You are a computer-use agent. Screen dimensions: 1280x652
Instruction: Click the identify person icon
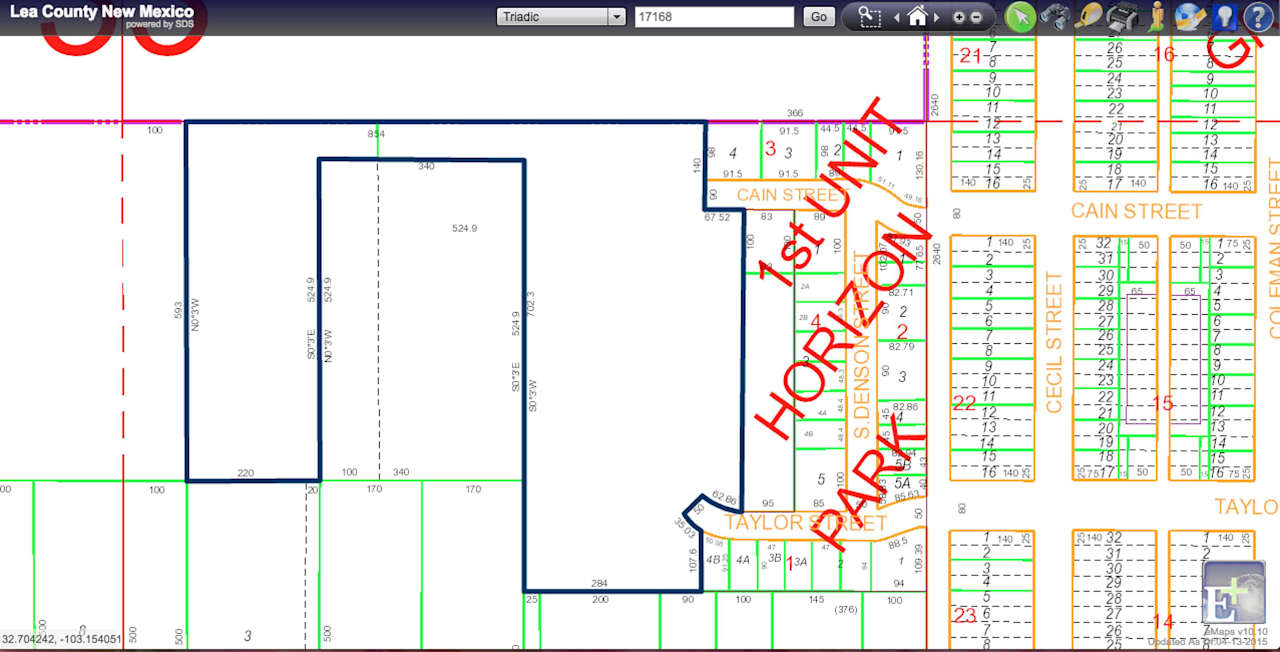[x=1156, y=17]
